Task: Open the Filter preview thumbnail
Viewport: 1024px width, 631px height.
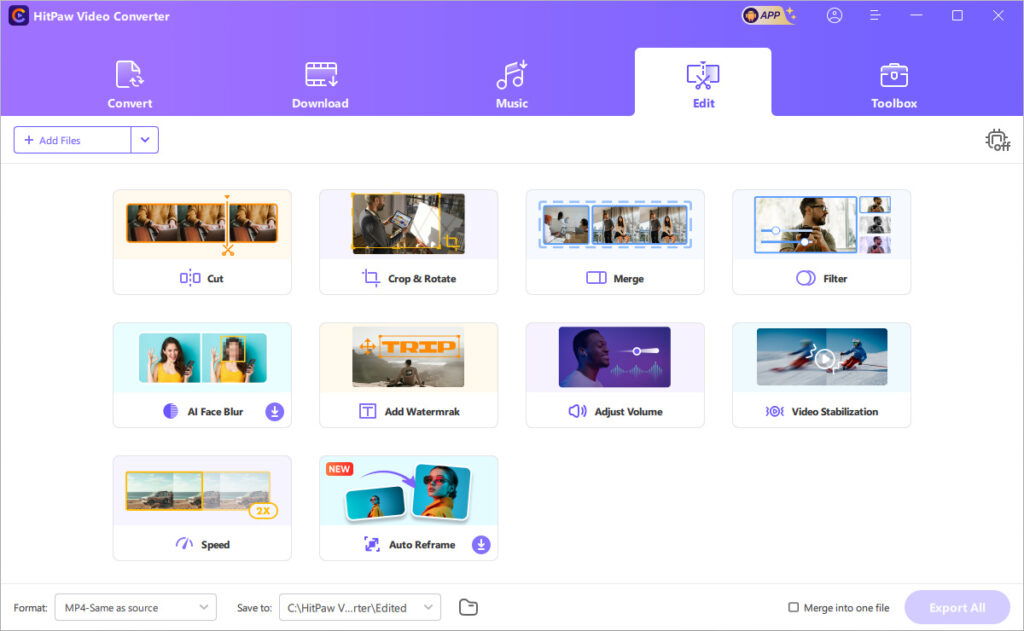Action: (822, 224)
